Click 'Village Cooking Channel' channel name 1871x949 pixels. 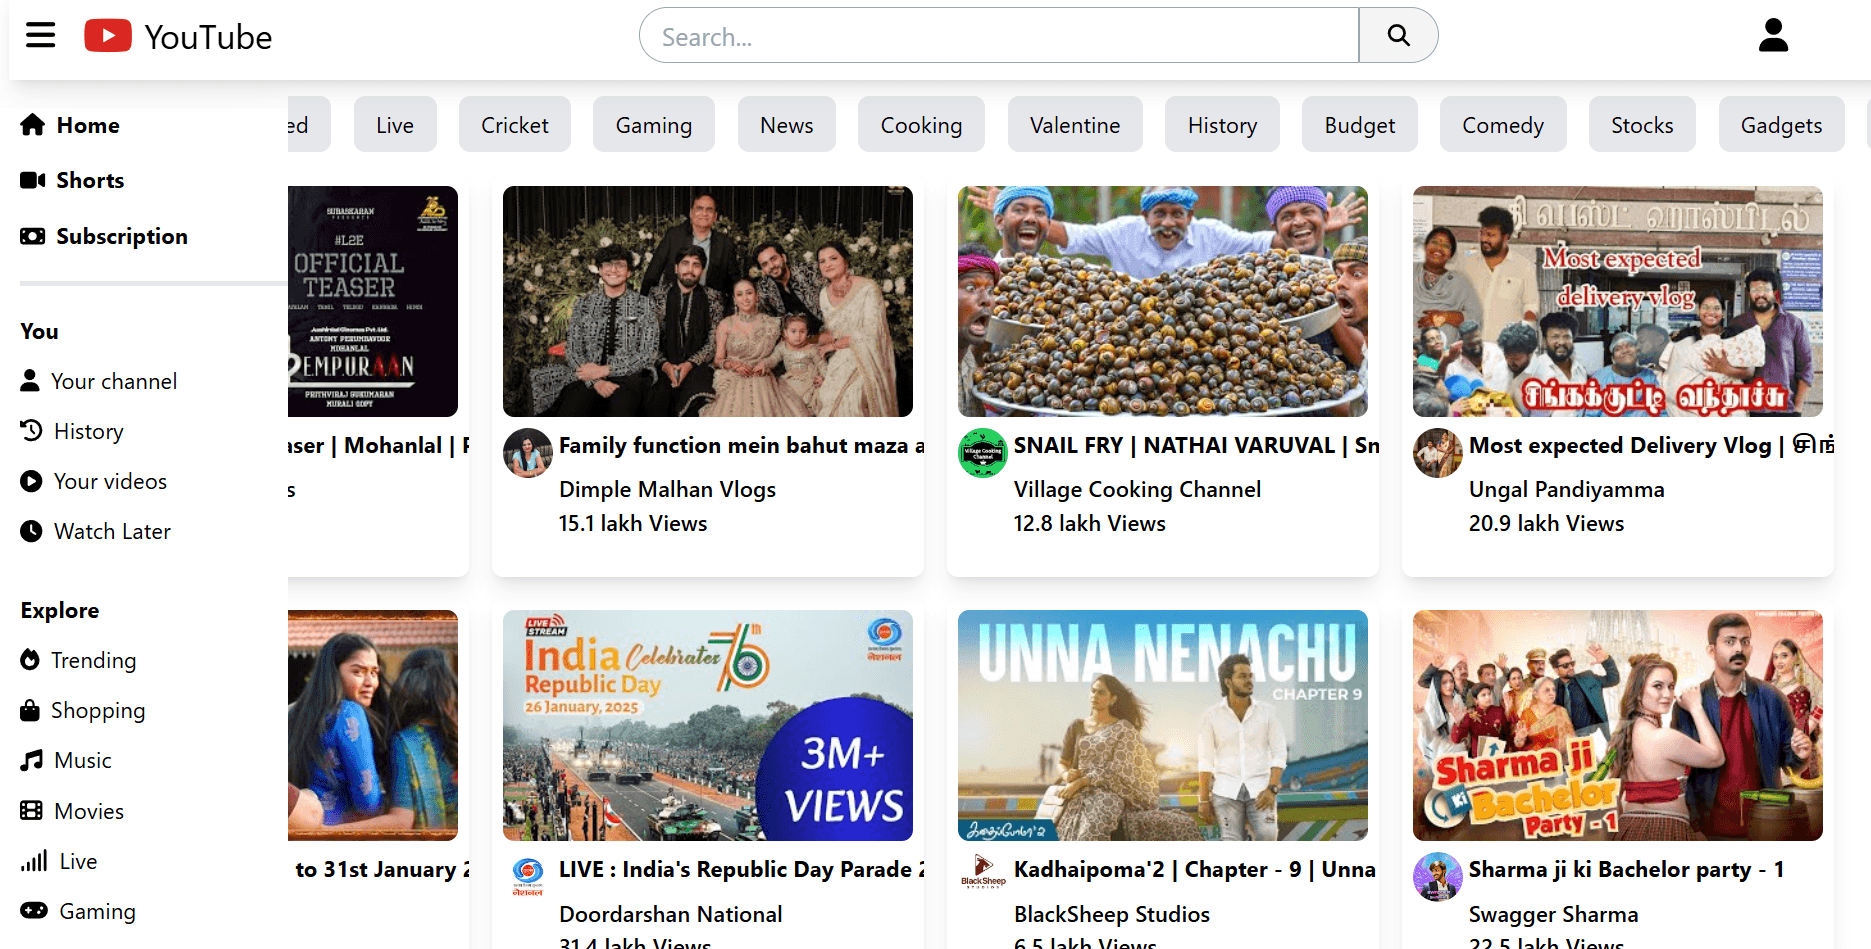[1137, 489]
